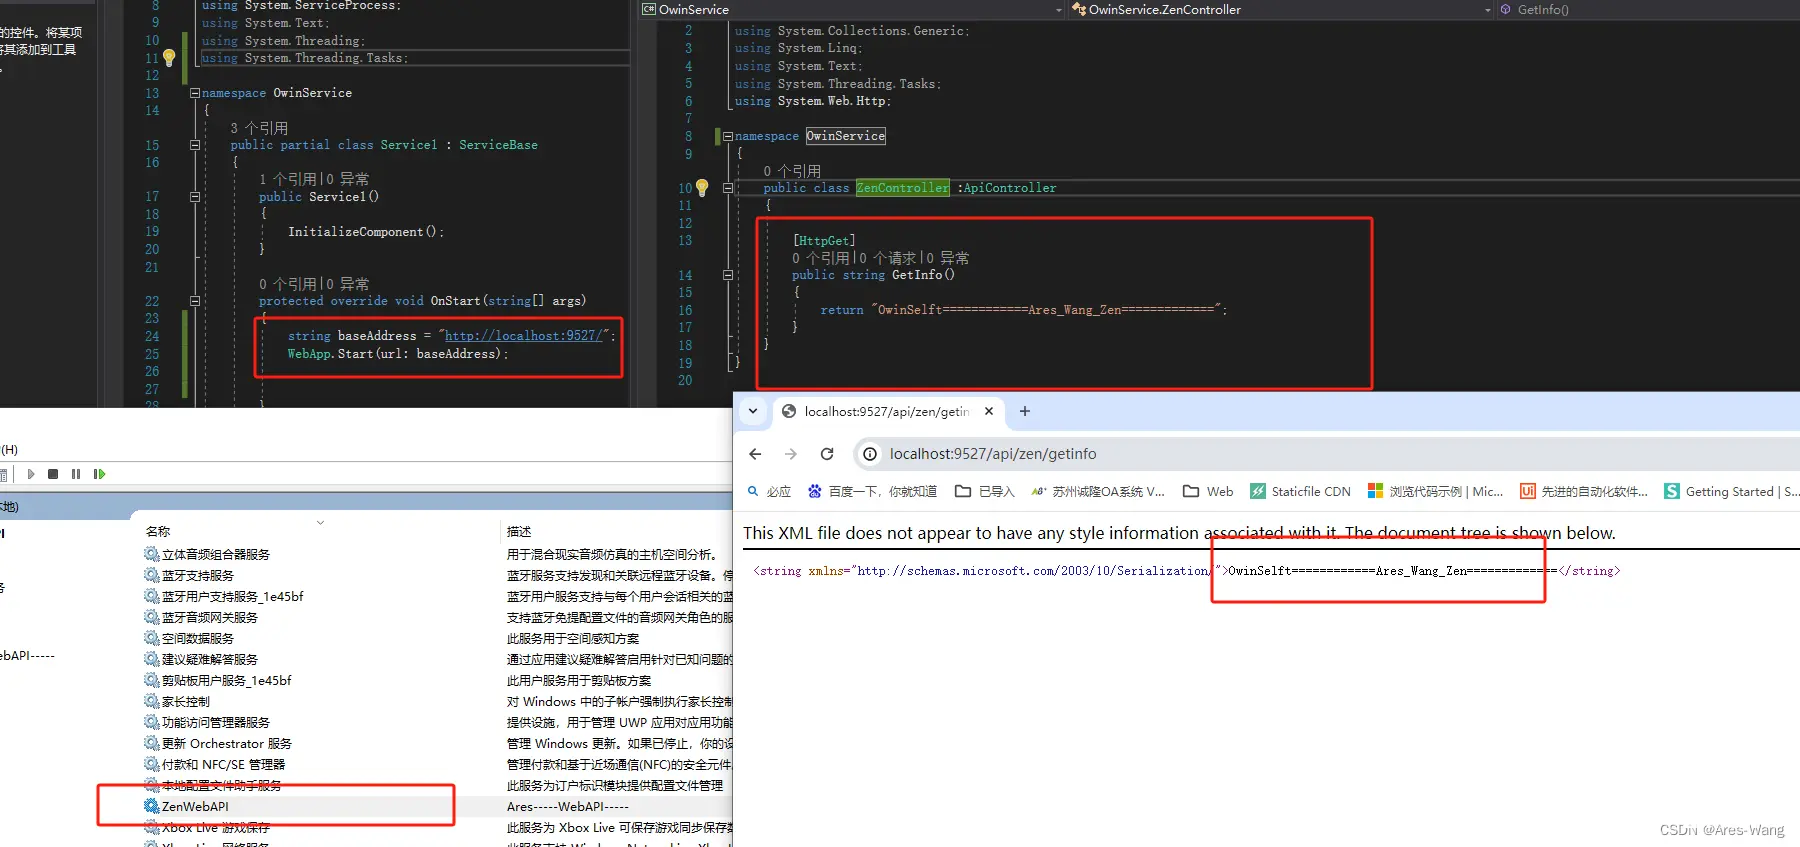The width and height of the screenshot is (1800, 847).
Task: Click the Start Service play icon
Action: coord(31,474)
